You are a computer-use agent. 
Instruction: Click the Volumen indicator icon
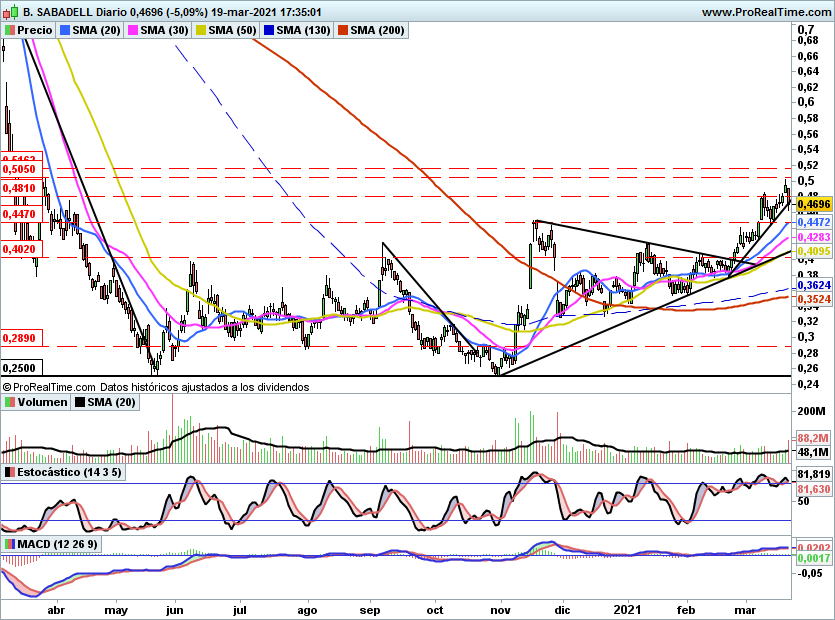(9, 402)
